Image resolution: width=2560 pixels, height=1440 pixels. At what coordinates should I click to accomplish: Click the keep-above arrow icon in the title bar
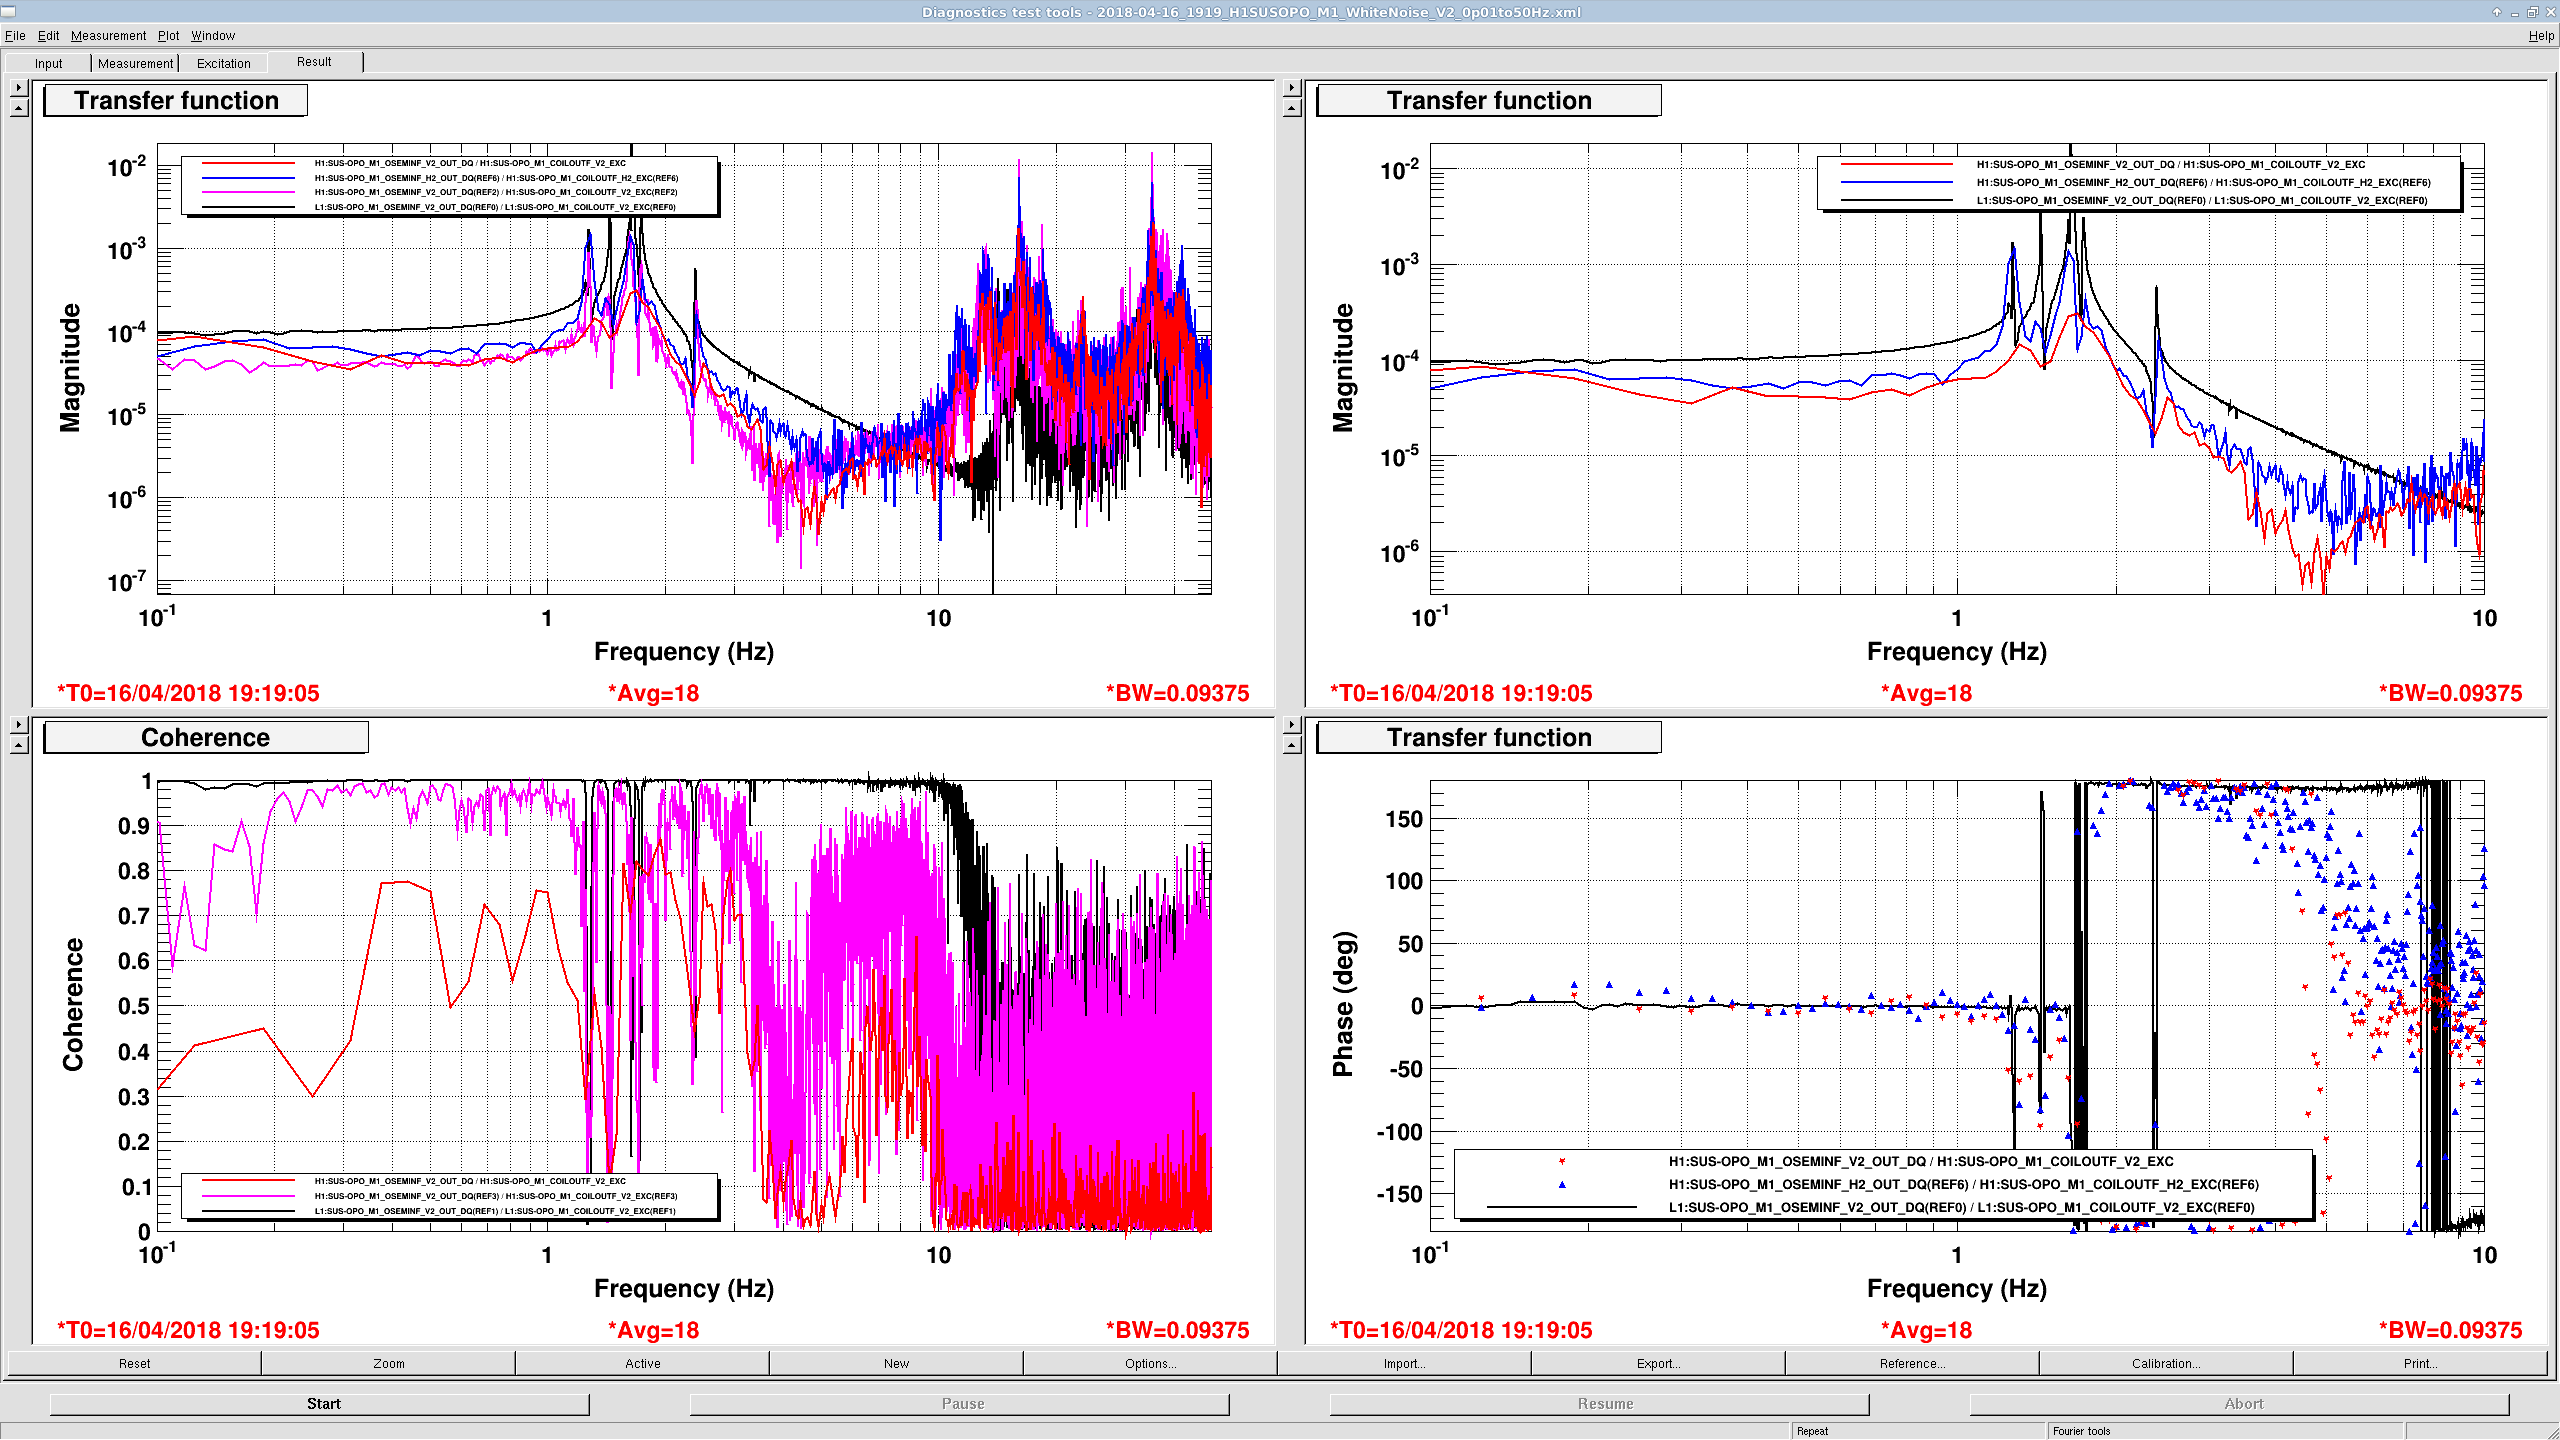click(x=2497, y=12)
